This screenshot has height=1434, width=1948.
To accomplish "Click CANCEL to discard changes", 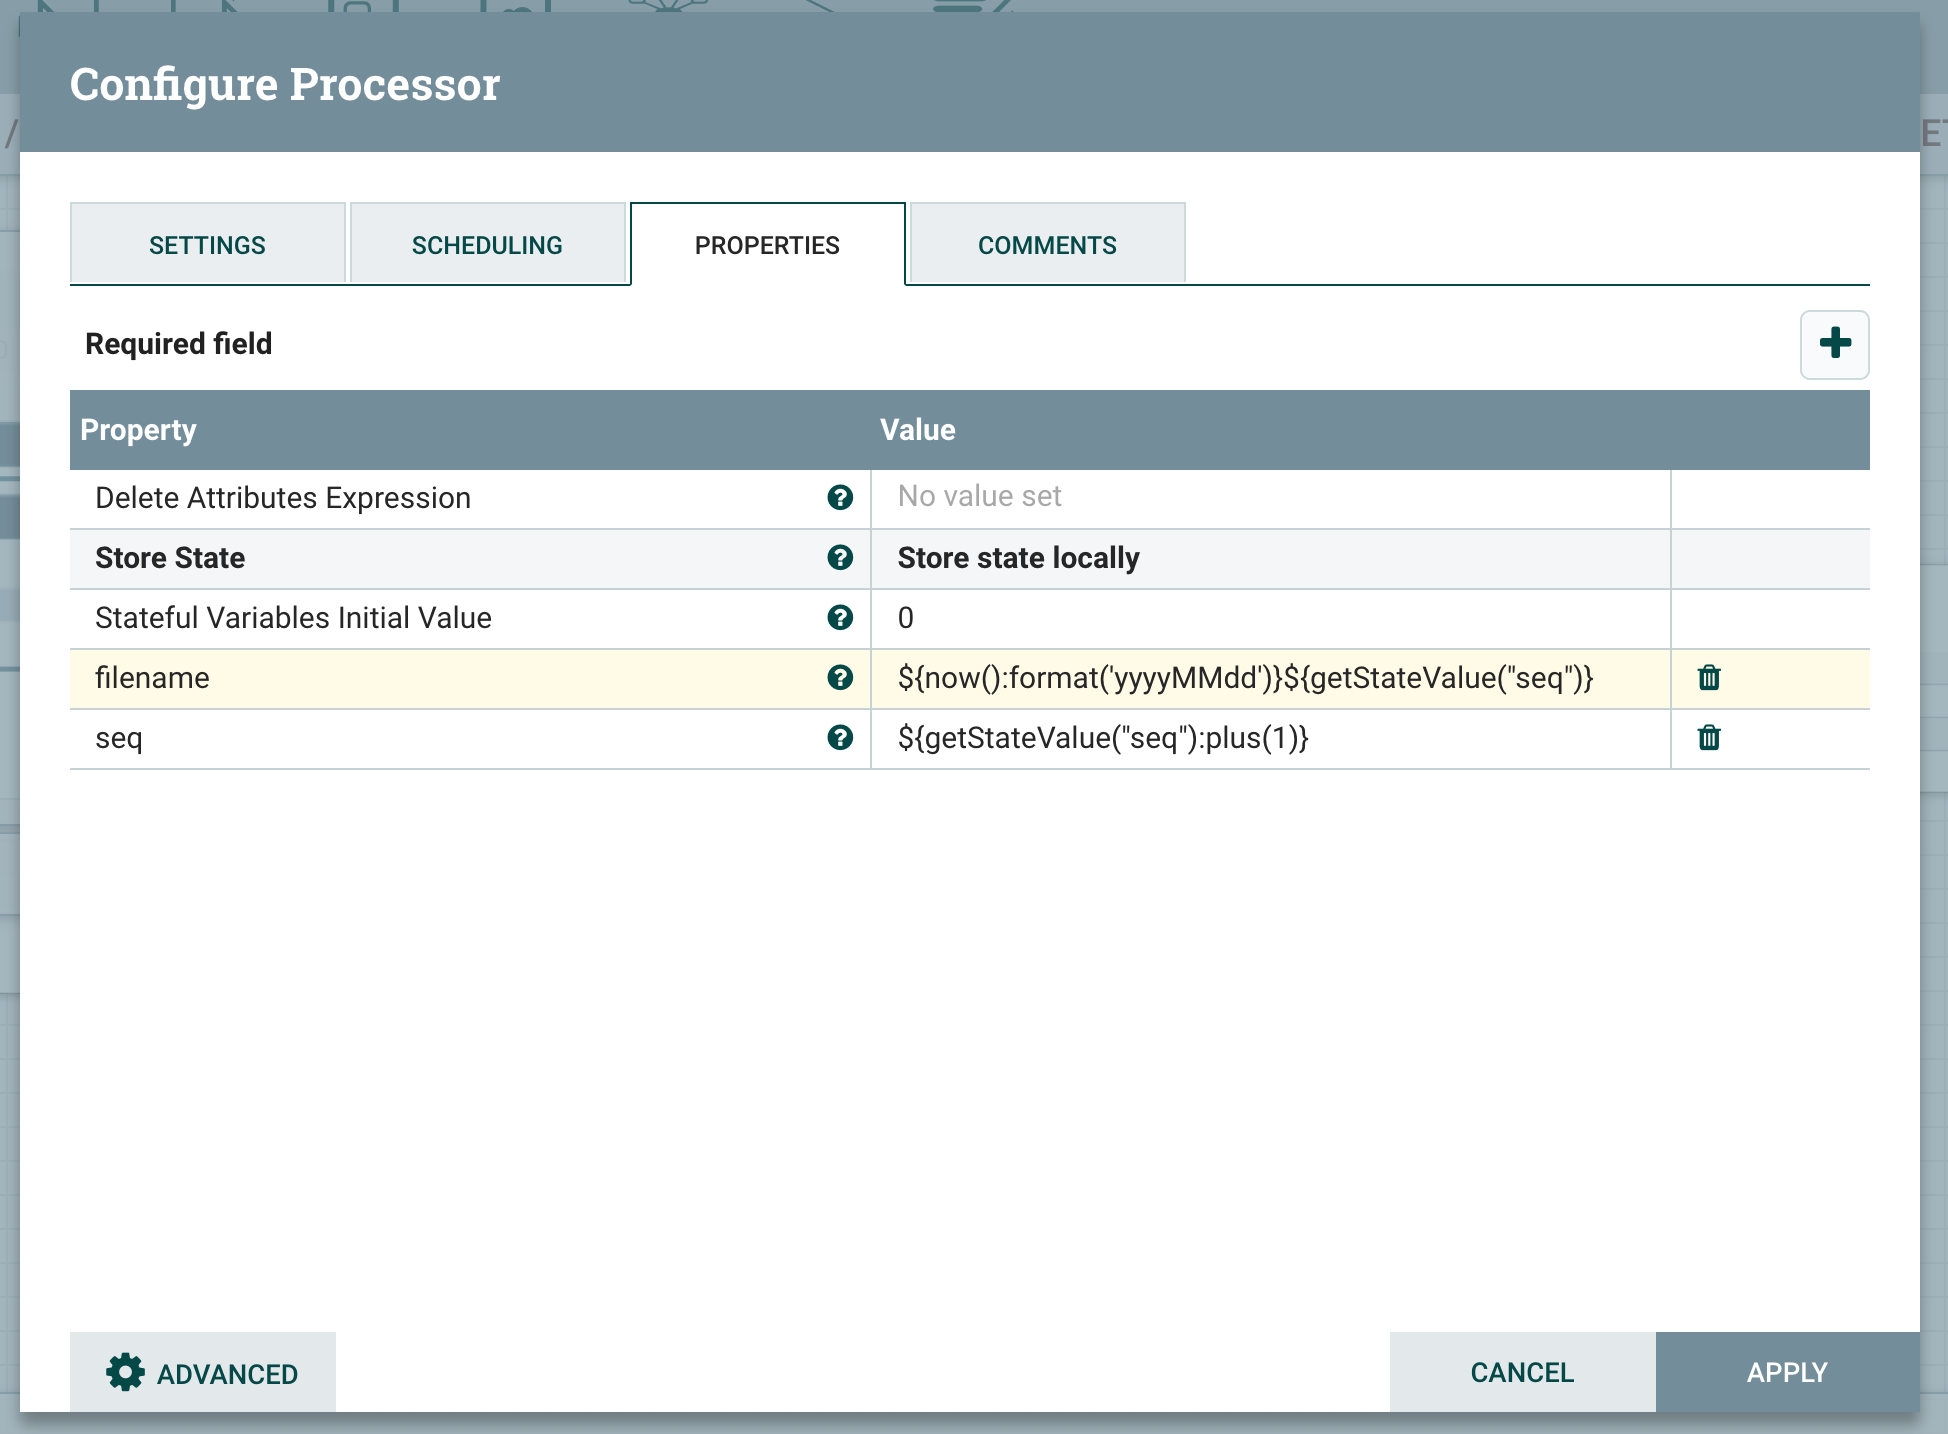I will coord(1521,1373).
